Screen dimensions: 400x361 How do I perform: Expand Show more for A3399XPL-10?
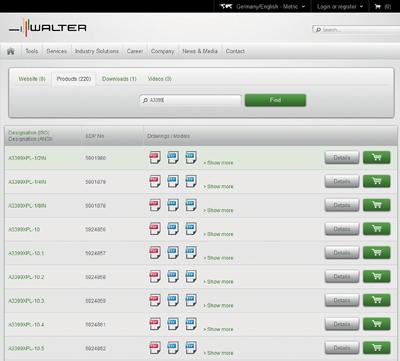click(219, 234)
